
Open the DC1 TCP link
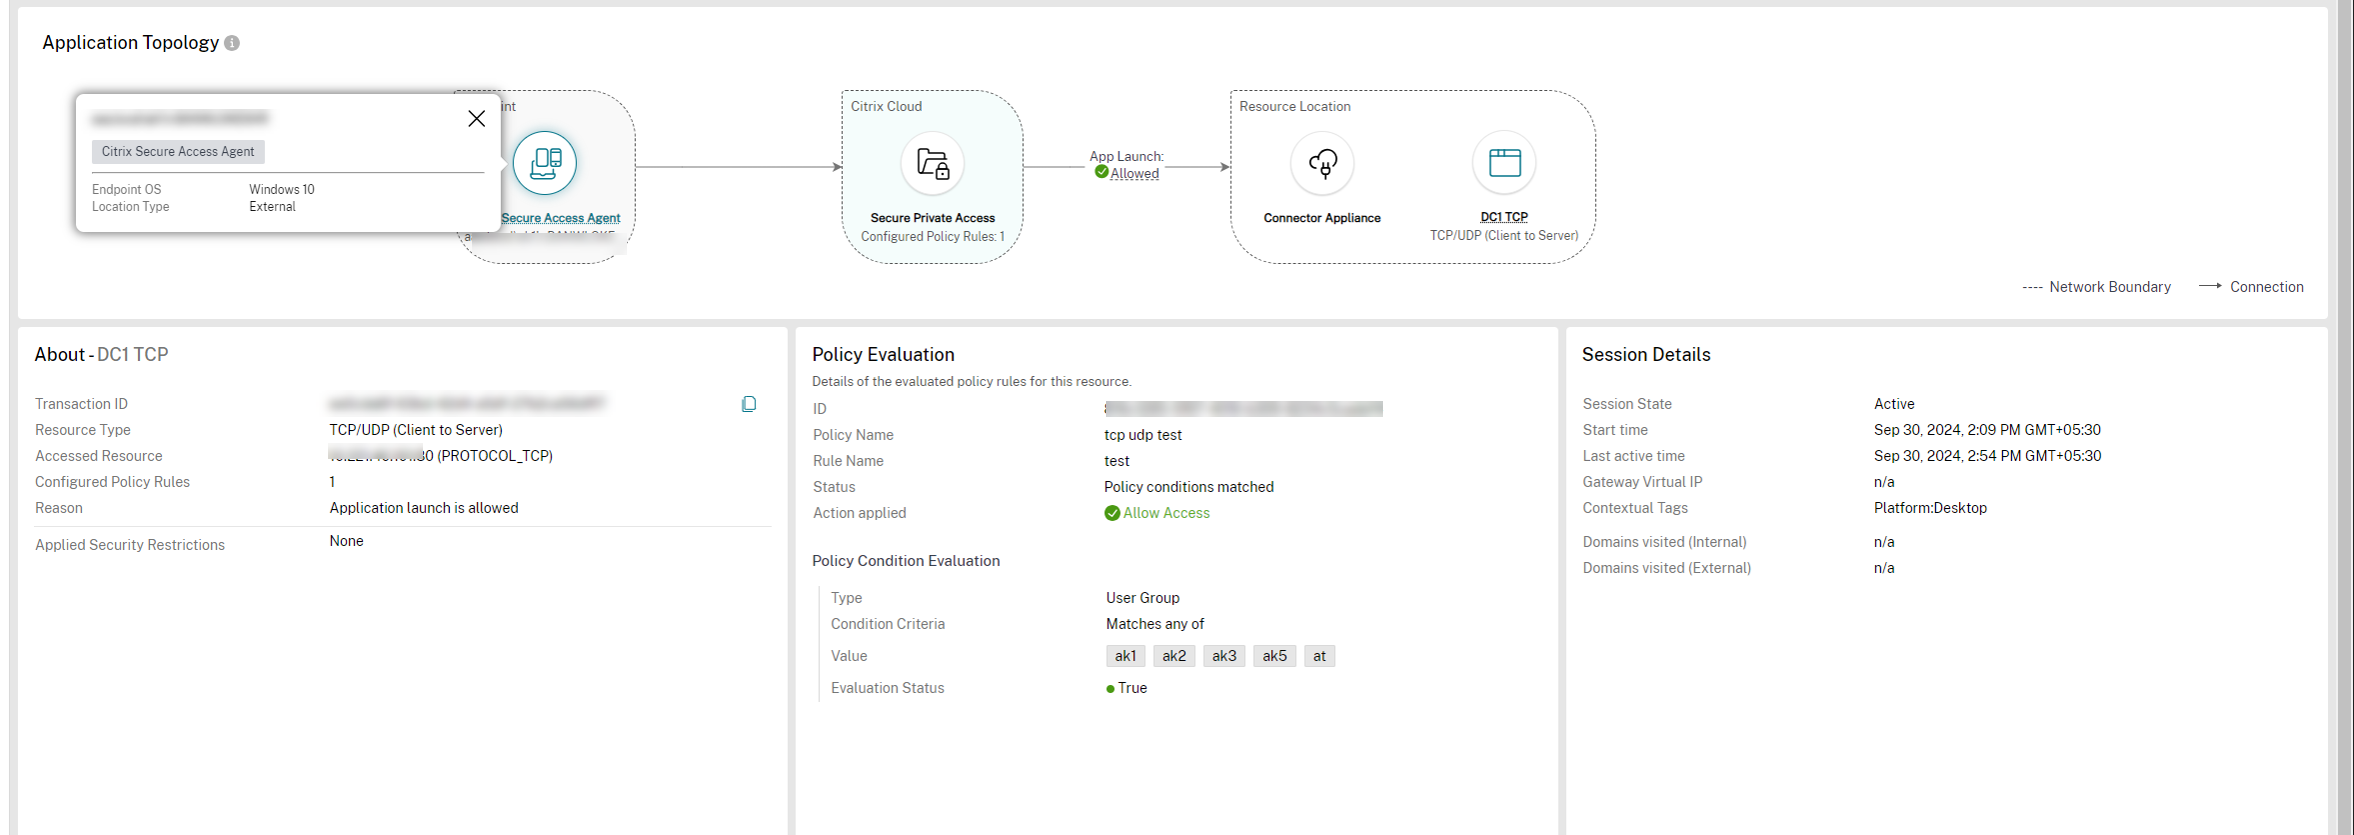pyautogui.click(x=1504, y=217)
